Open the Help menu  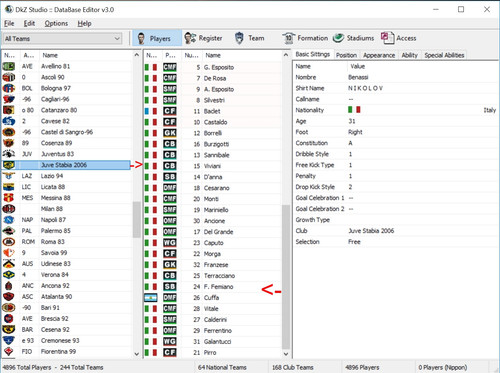(x=84, y=23)
